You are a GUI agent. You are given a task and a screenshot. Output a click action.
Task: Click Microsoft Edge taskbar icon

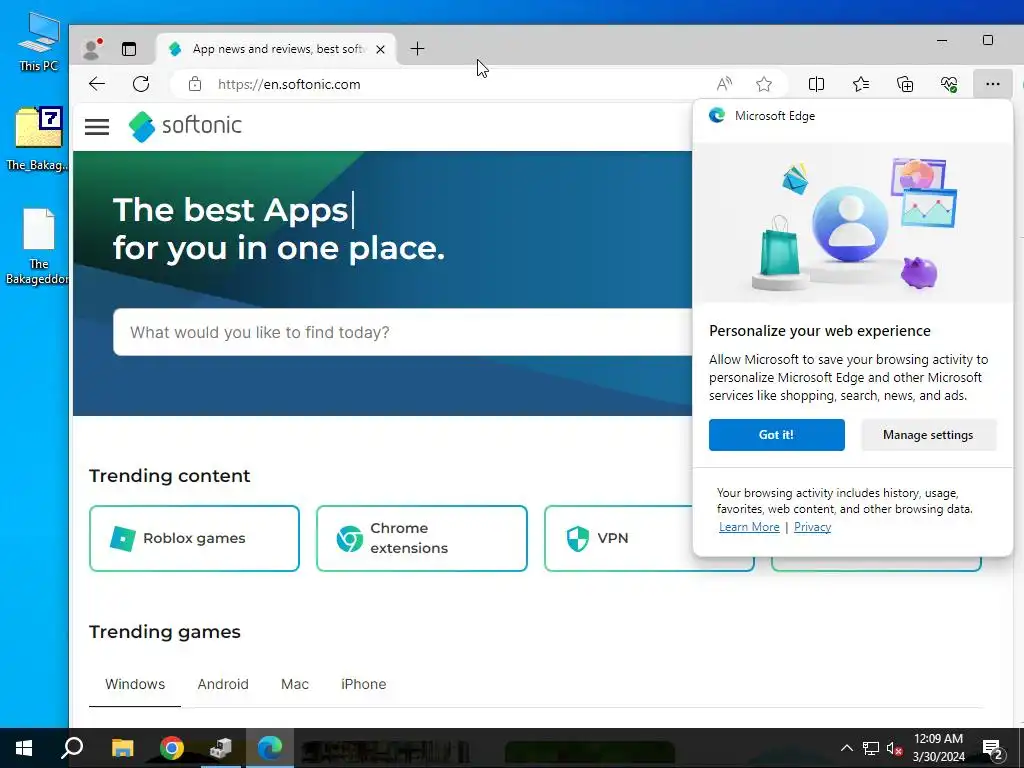[x=270, y=748]
